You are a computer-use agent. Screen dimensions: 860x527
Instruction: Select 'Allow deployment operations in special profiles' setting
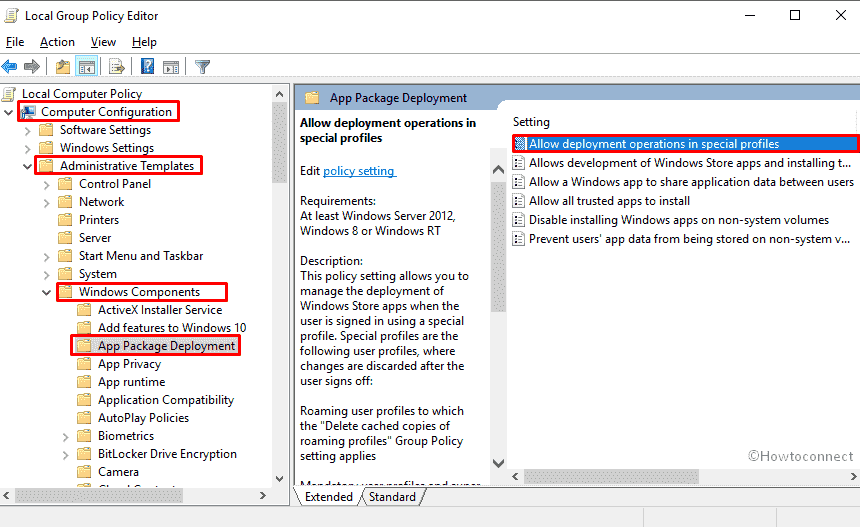click(x=686, y=144)
